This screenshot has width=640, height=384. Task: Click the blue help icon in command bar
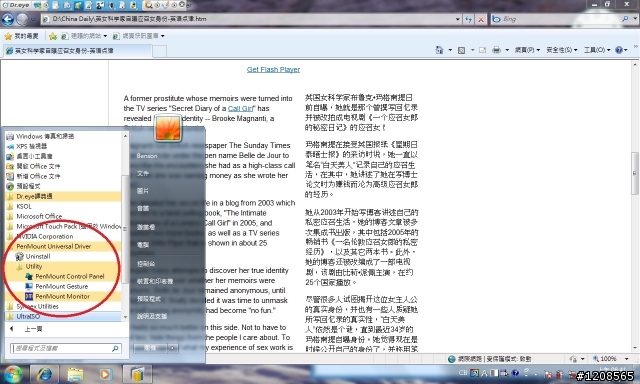(619, 50)
